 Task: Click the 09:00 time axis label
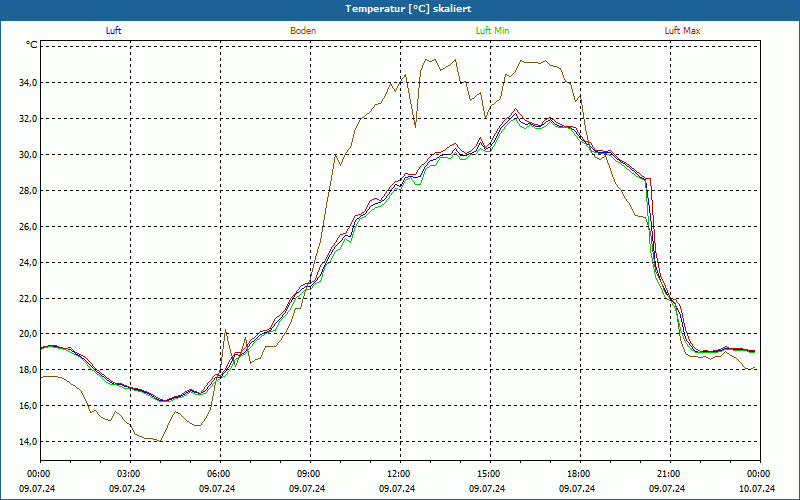click(308, 474)
